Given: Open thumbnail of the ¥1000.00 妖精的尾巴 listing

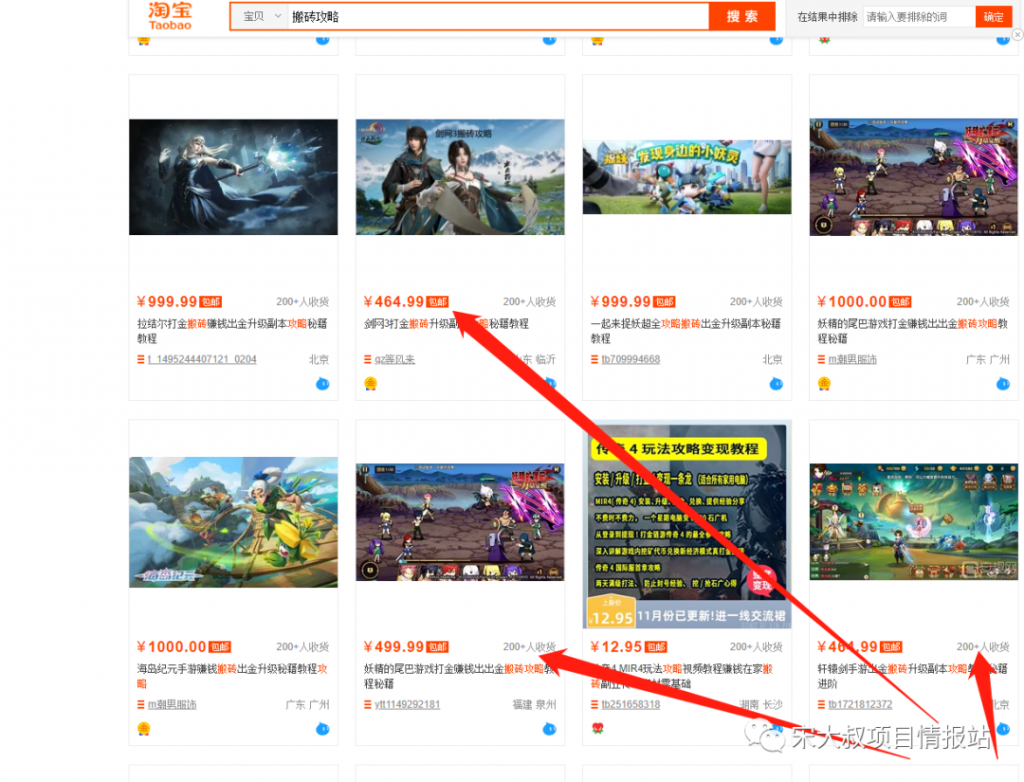Looking at the screenshot, I should (x=914, y=177).
